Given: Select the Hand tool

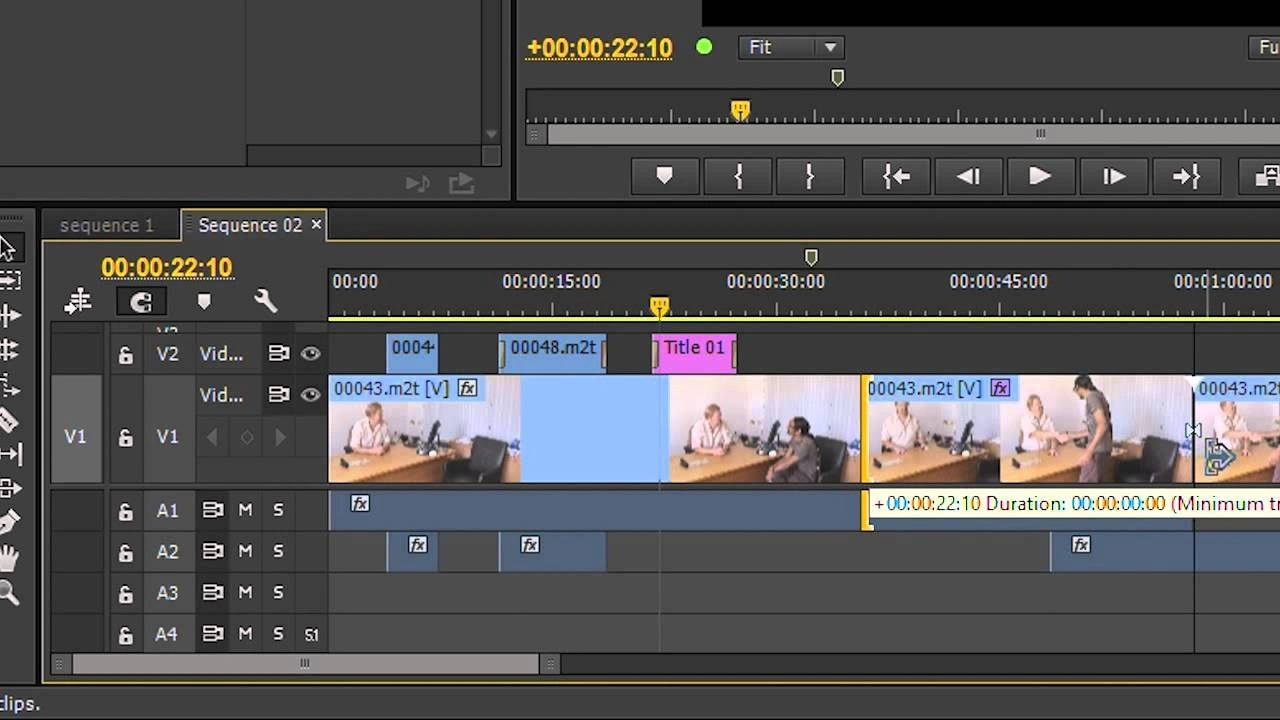Looking at the screenshot, I should point(8,558).
